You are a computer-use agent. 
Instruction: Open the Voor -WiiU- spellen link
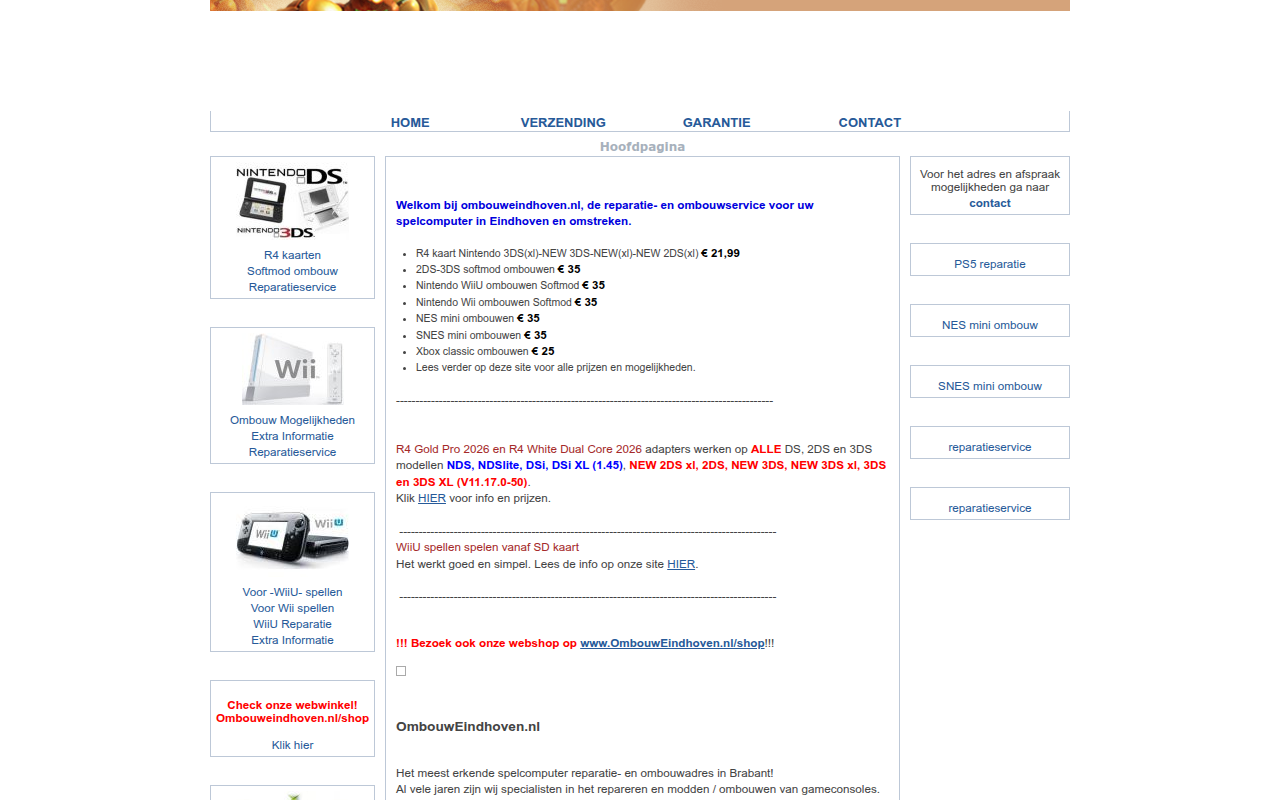292,592
